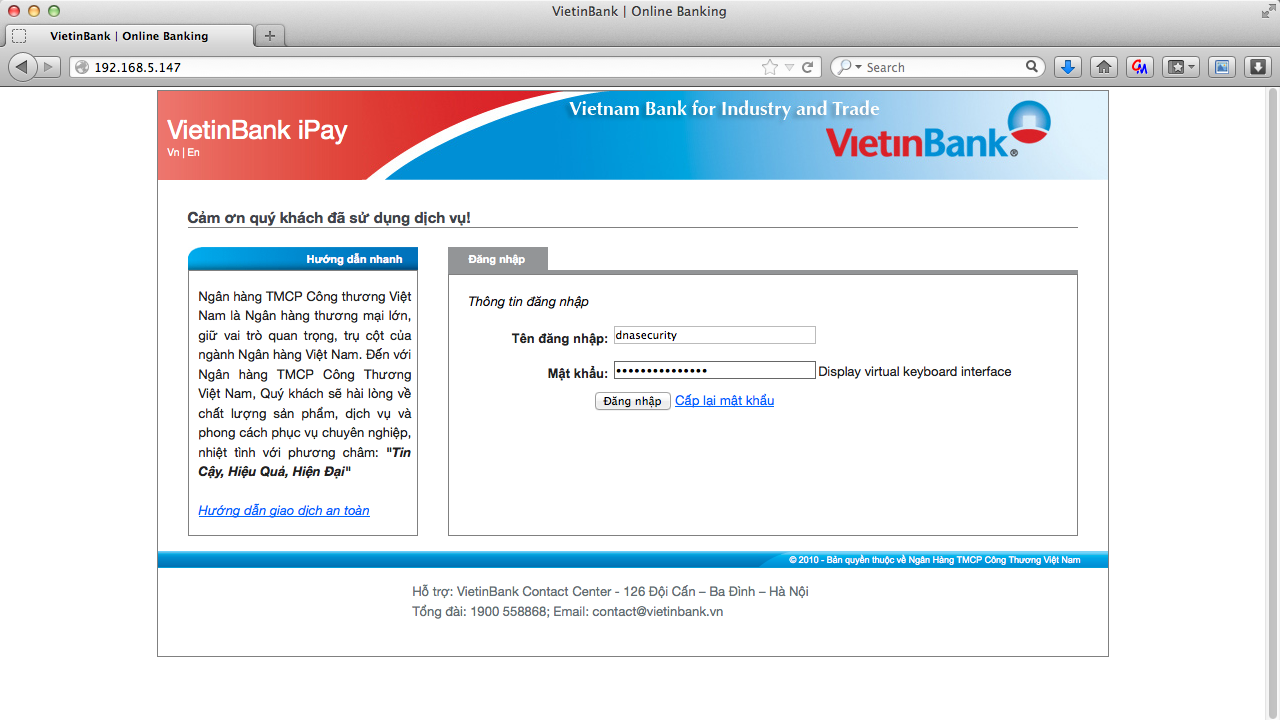Select the VietinBank Online Banking tab
The height and width of the screenshot is (720, 1280).
coord(129,36)
